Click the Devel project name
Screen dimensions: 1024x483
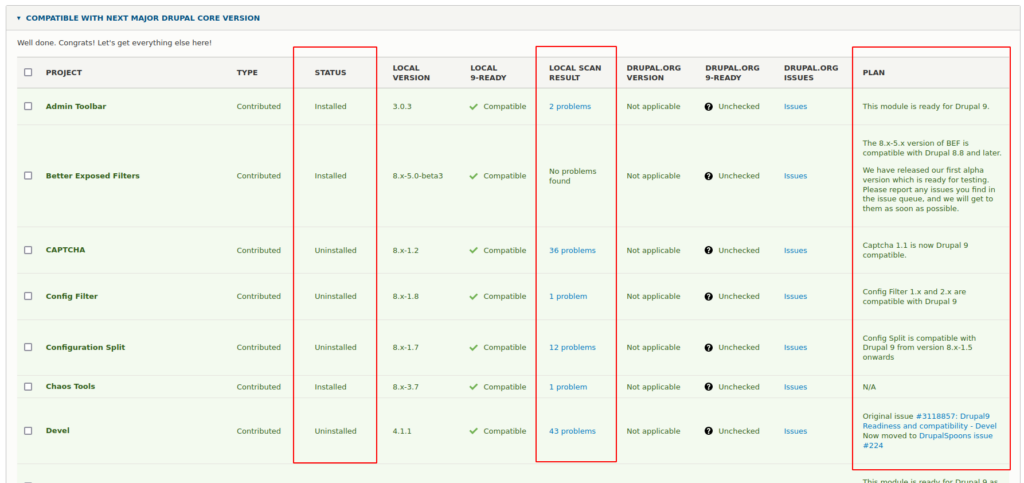pos(57,431)
